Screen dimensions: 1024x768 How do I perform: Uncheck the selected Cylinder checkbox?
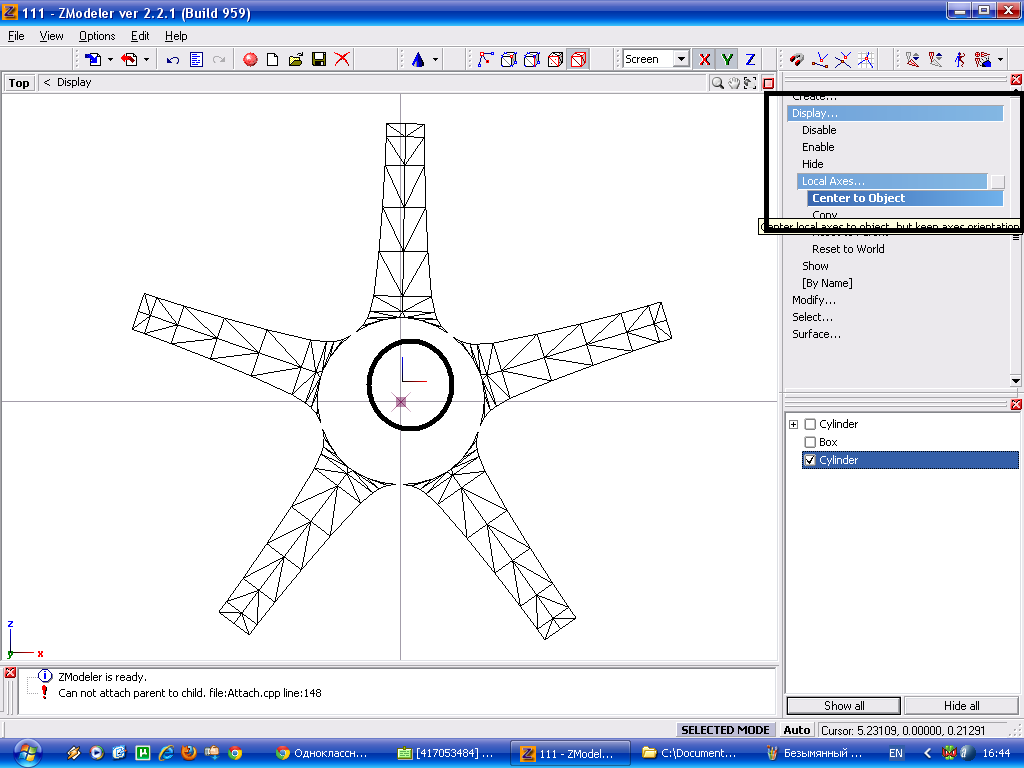(810, 460)
